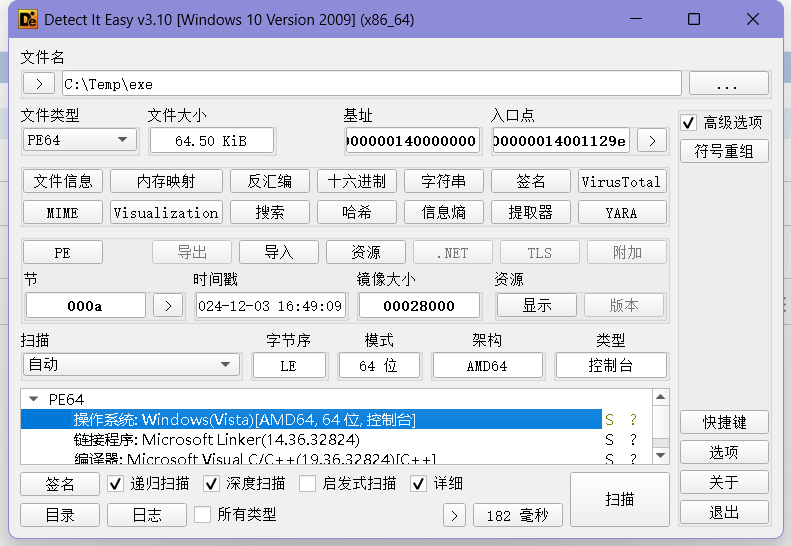Open 反汇编 disassembler
Viewport: 791px width, 546px height.
point(270,181)
